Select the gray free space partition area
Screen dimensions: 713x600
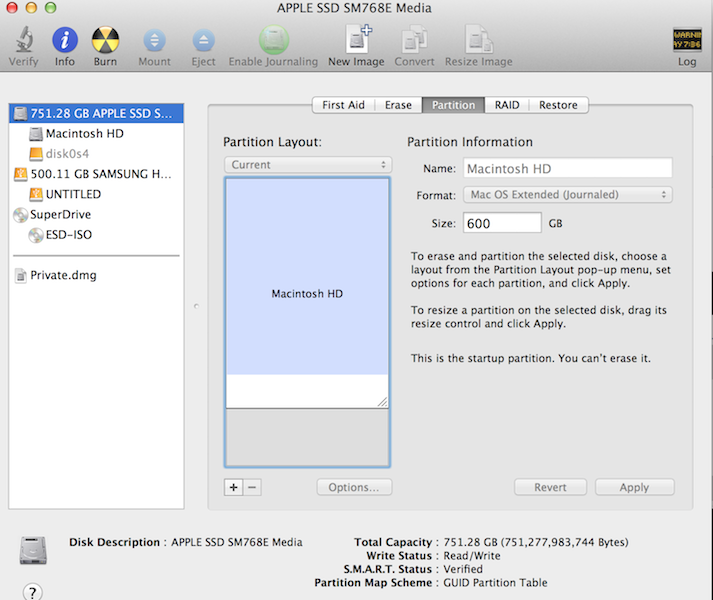point(307,437)
